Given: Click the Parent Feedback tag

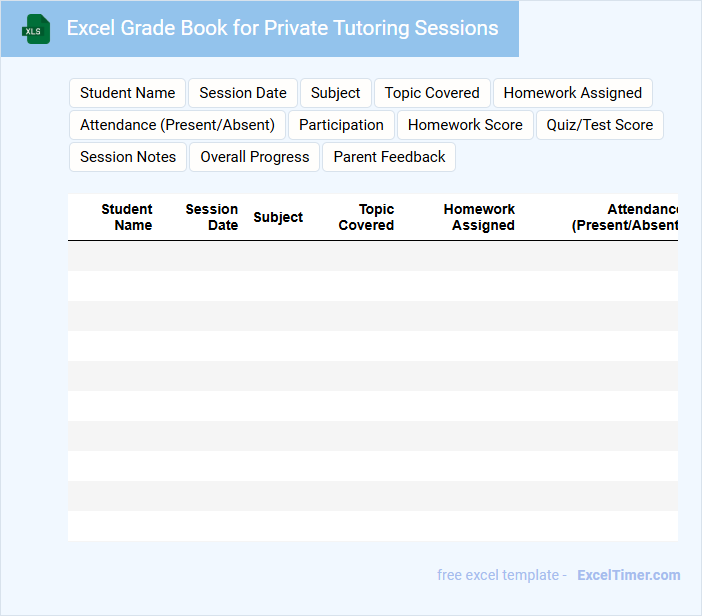Looking at the screenshot, I should tap(389, 157).
